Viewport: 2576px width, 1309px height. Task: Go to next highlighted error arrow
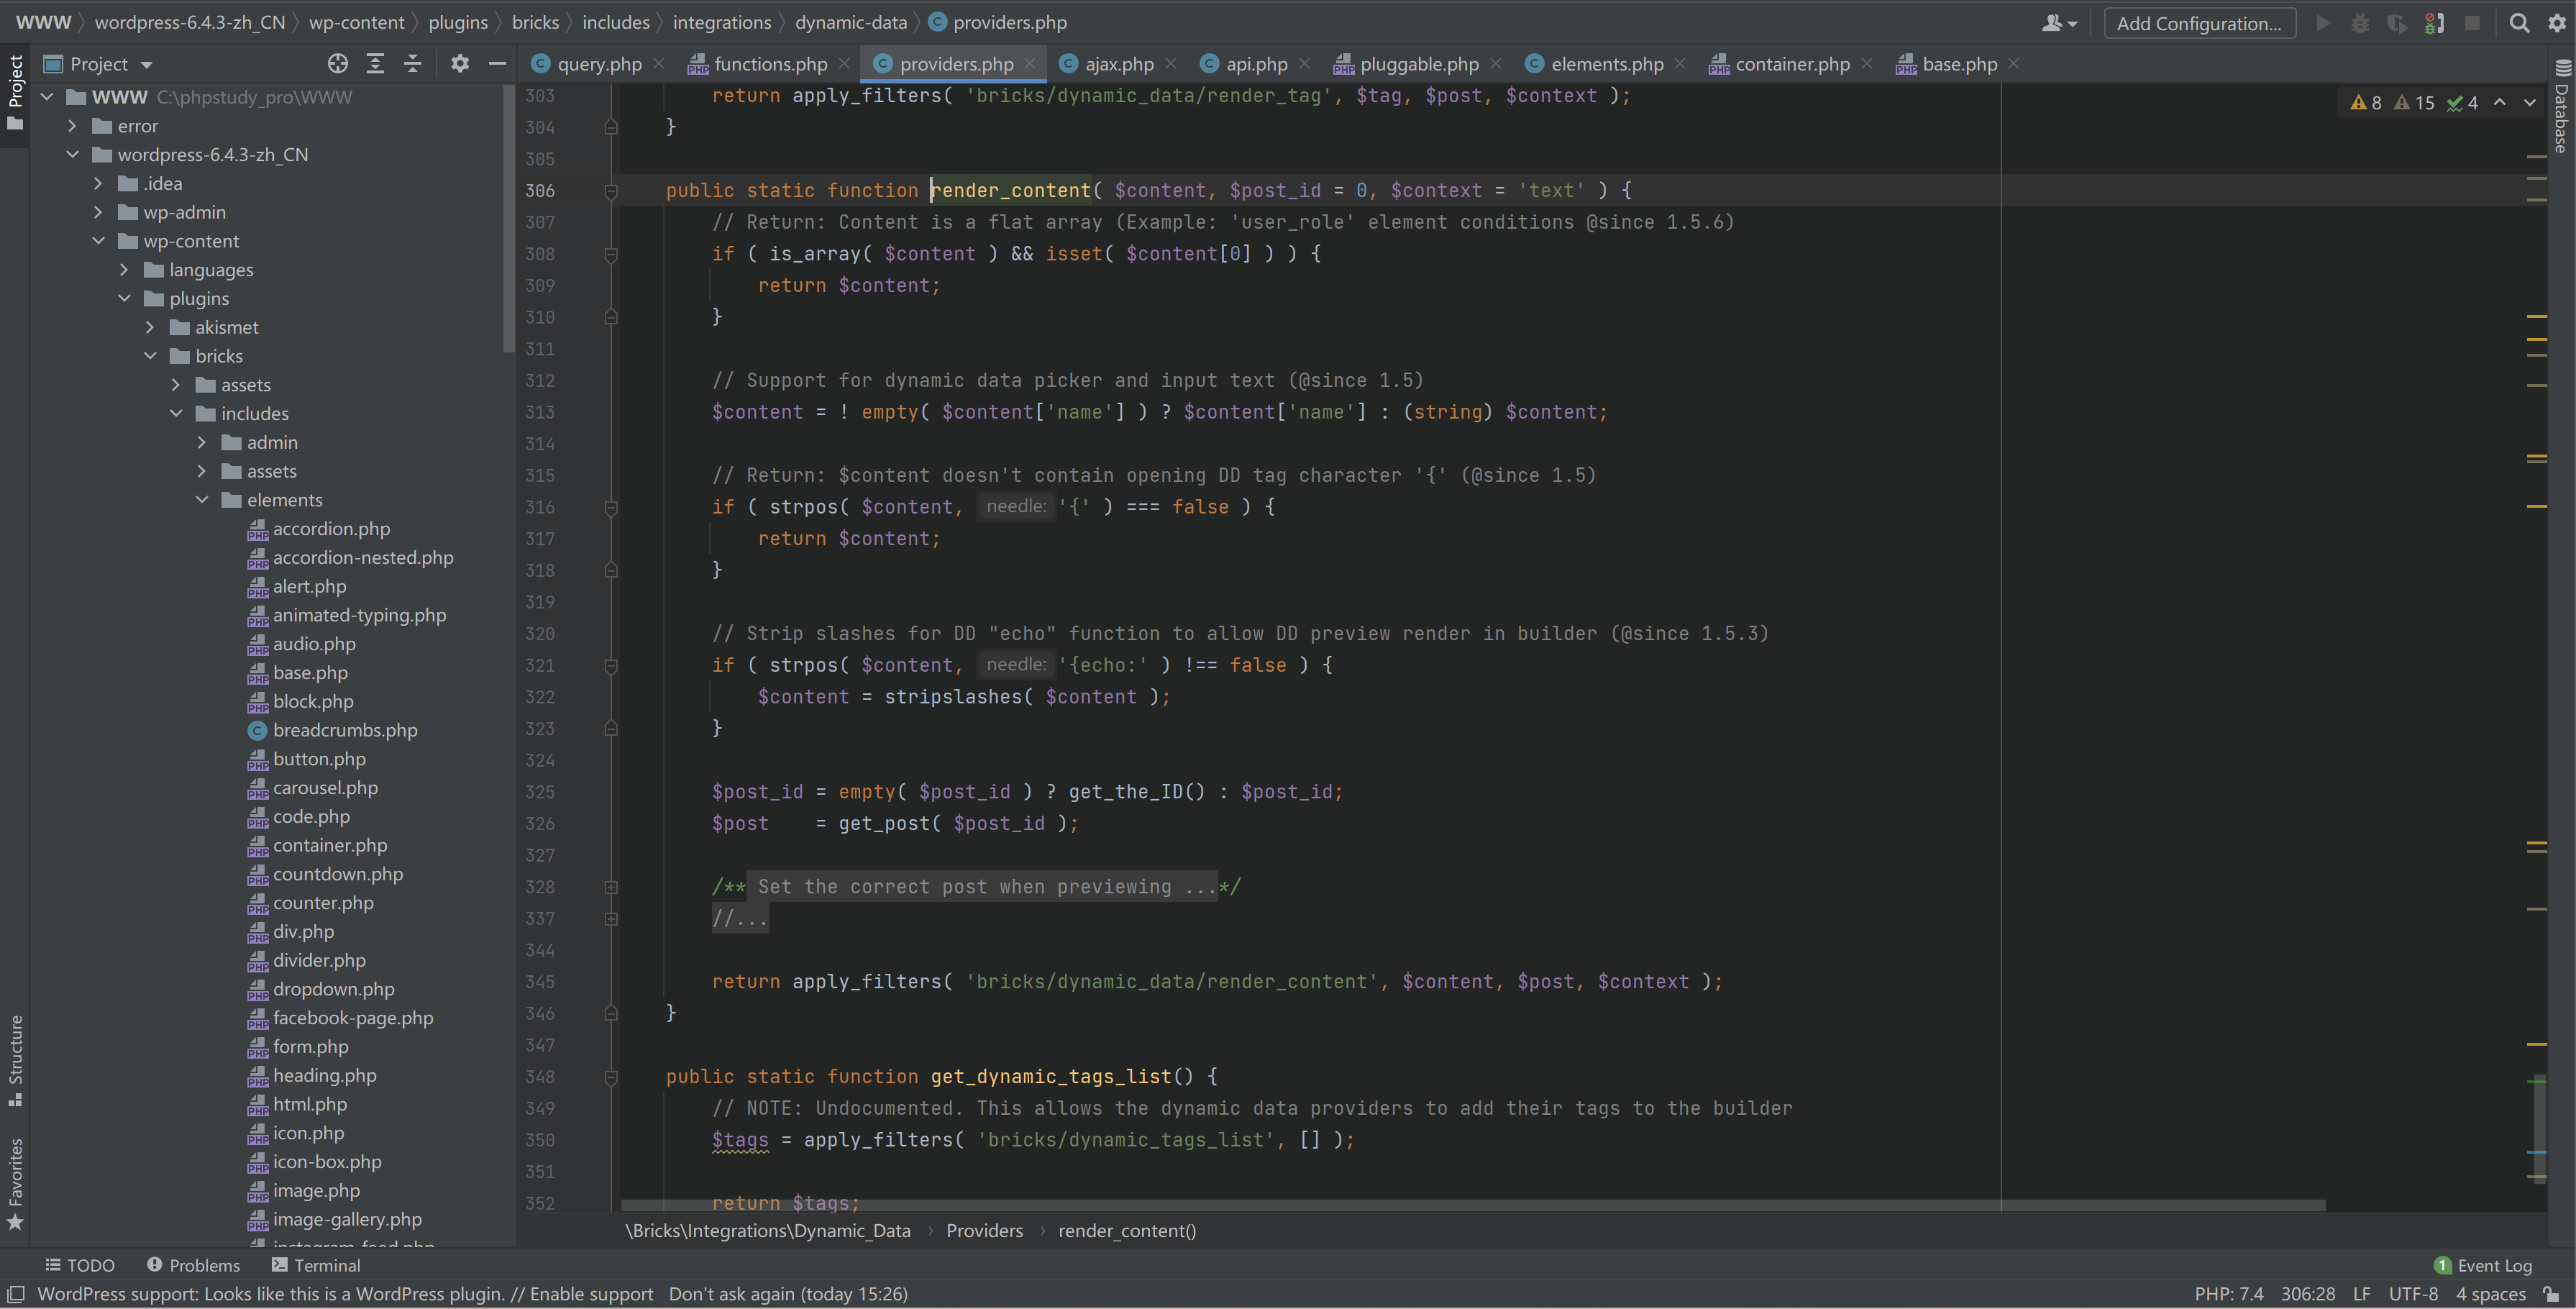[2530, 103]
